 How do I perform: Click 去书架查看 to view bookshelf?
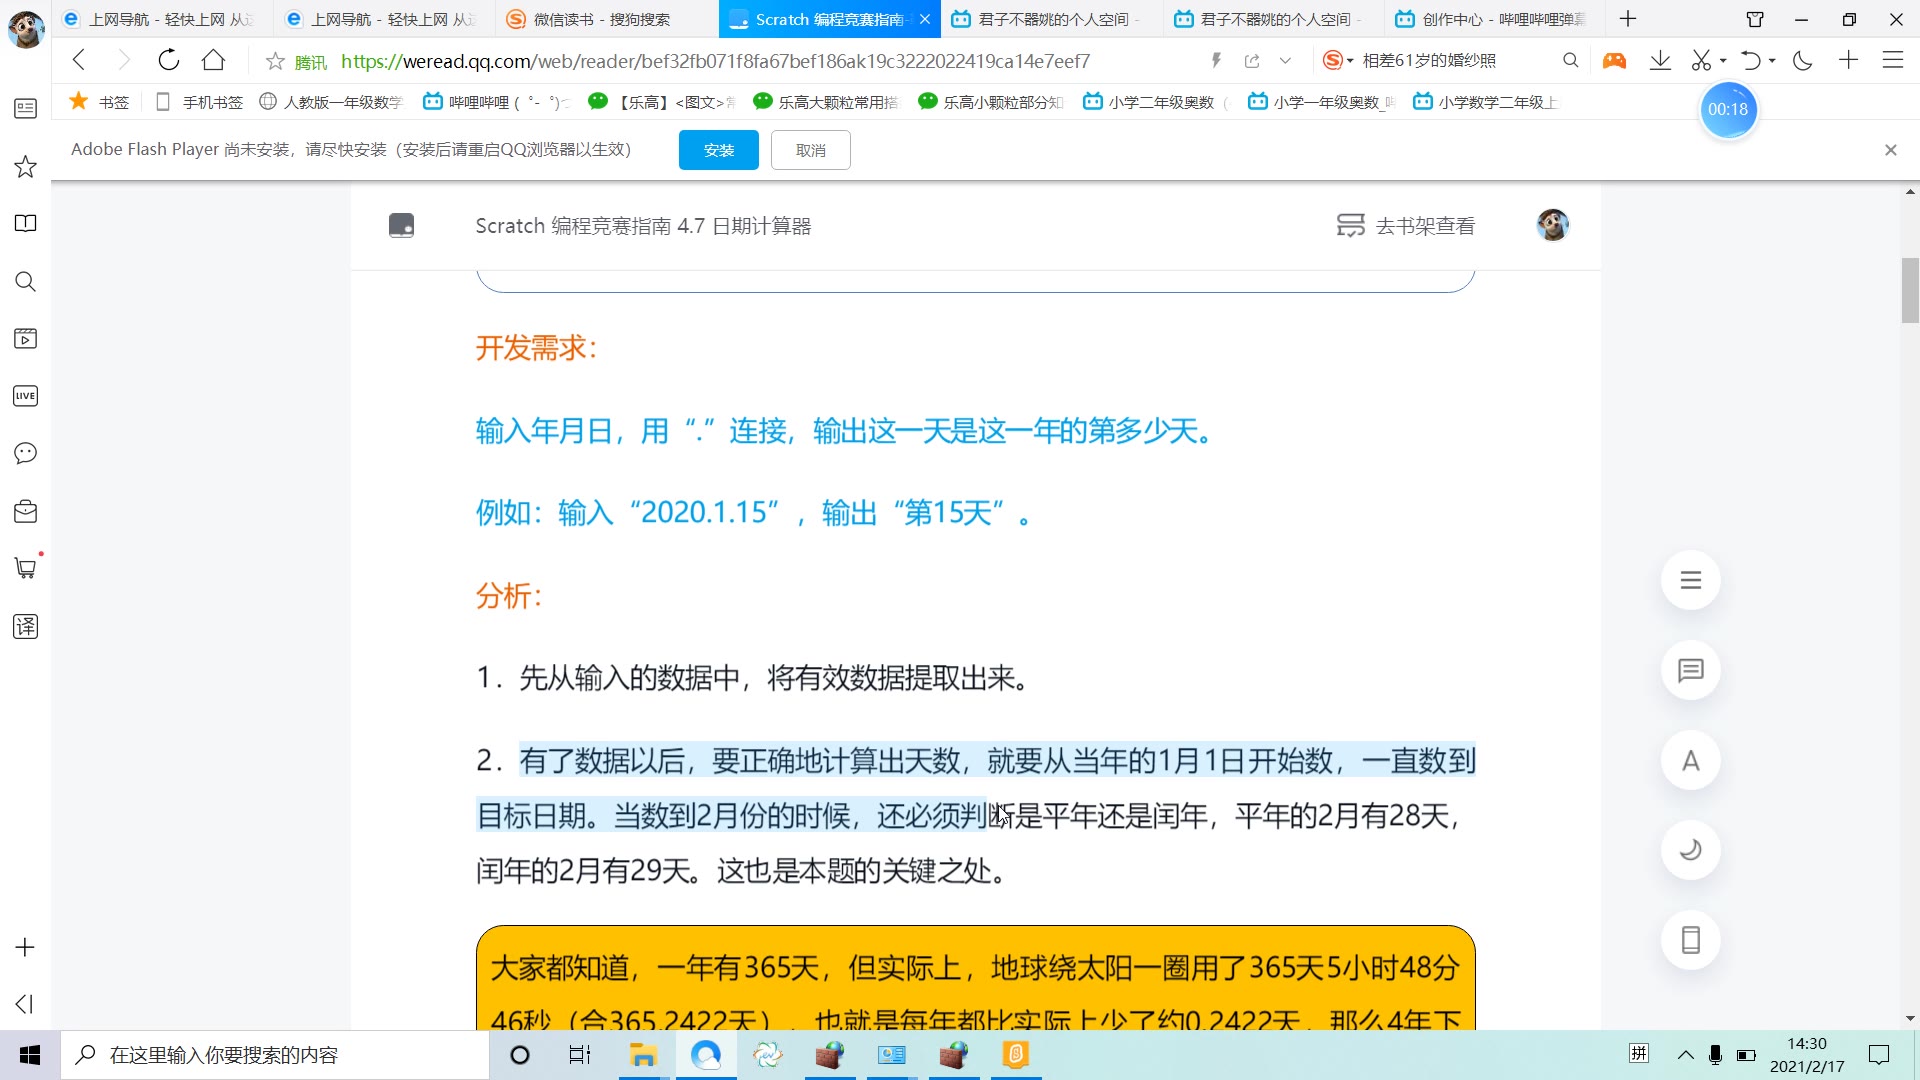pos(1427,225)
